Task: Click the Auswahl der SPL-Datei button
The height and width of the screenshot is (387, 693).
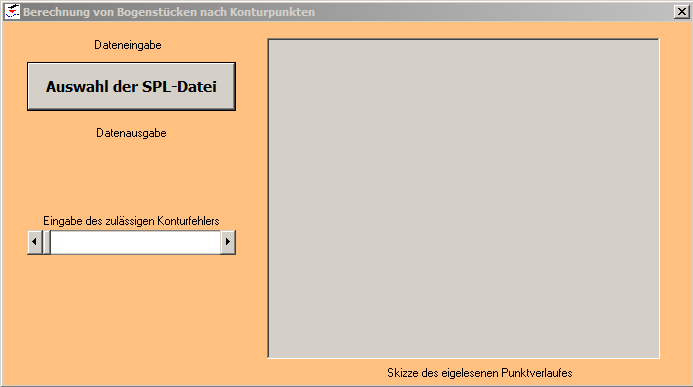Action: pos(131,86)
